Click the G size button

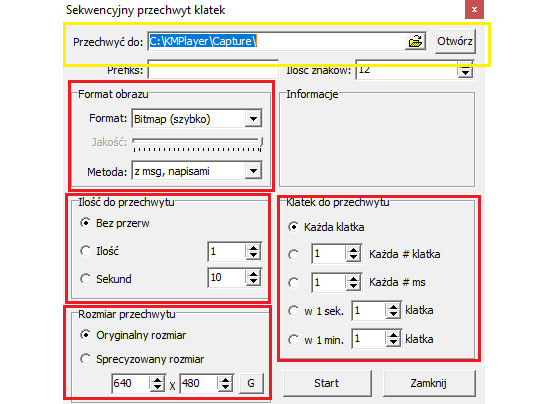point(251,383)
